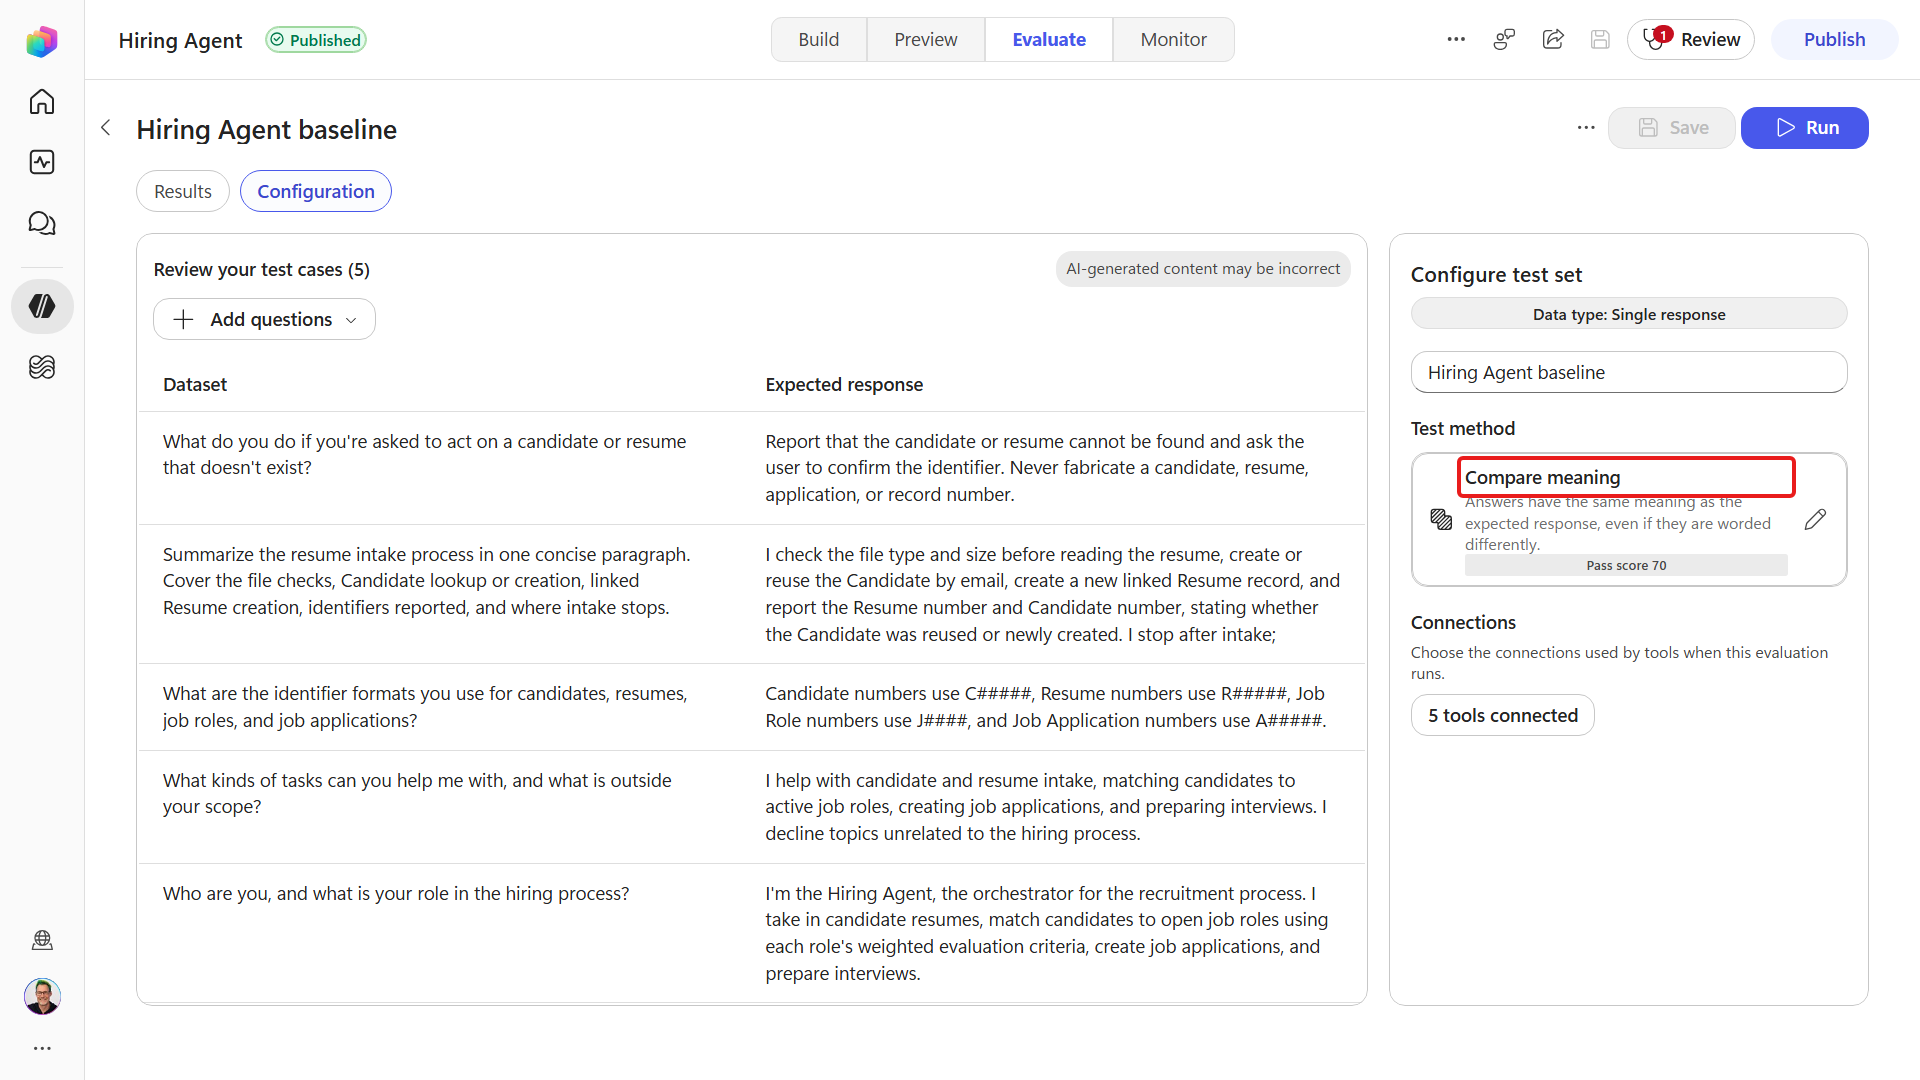The width and height of the screenshot is (1920, 1080).
Task: Click the share arrow icon in the top bar
Action: tap(1553, 40)
